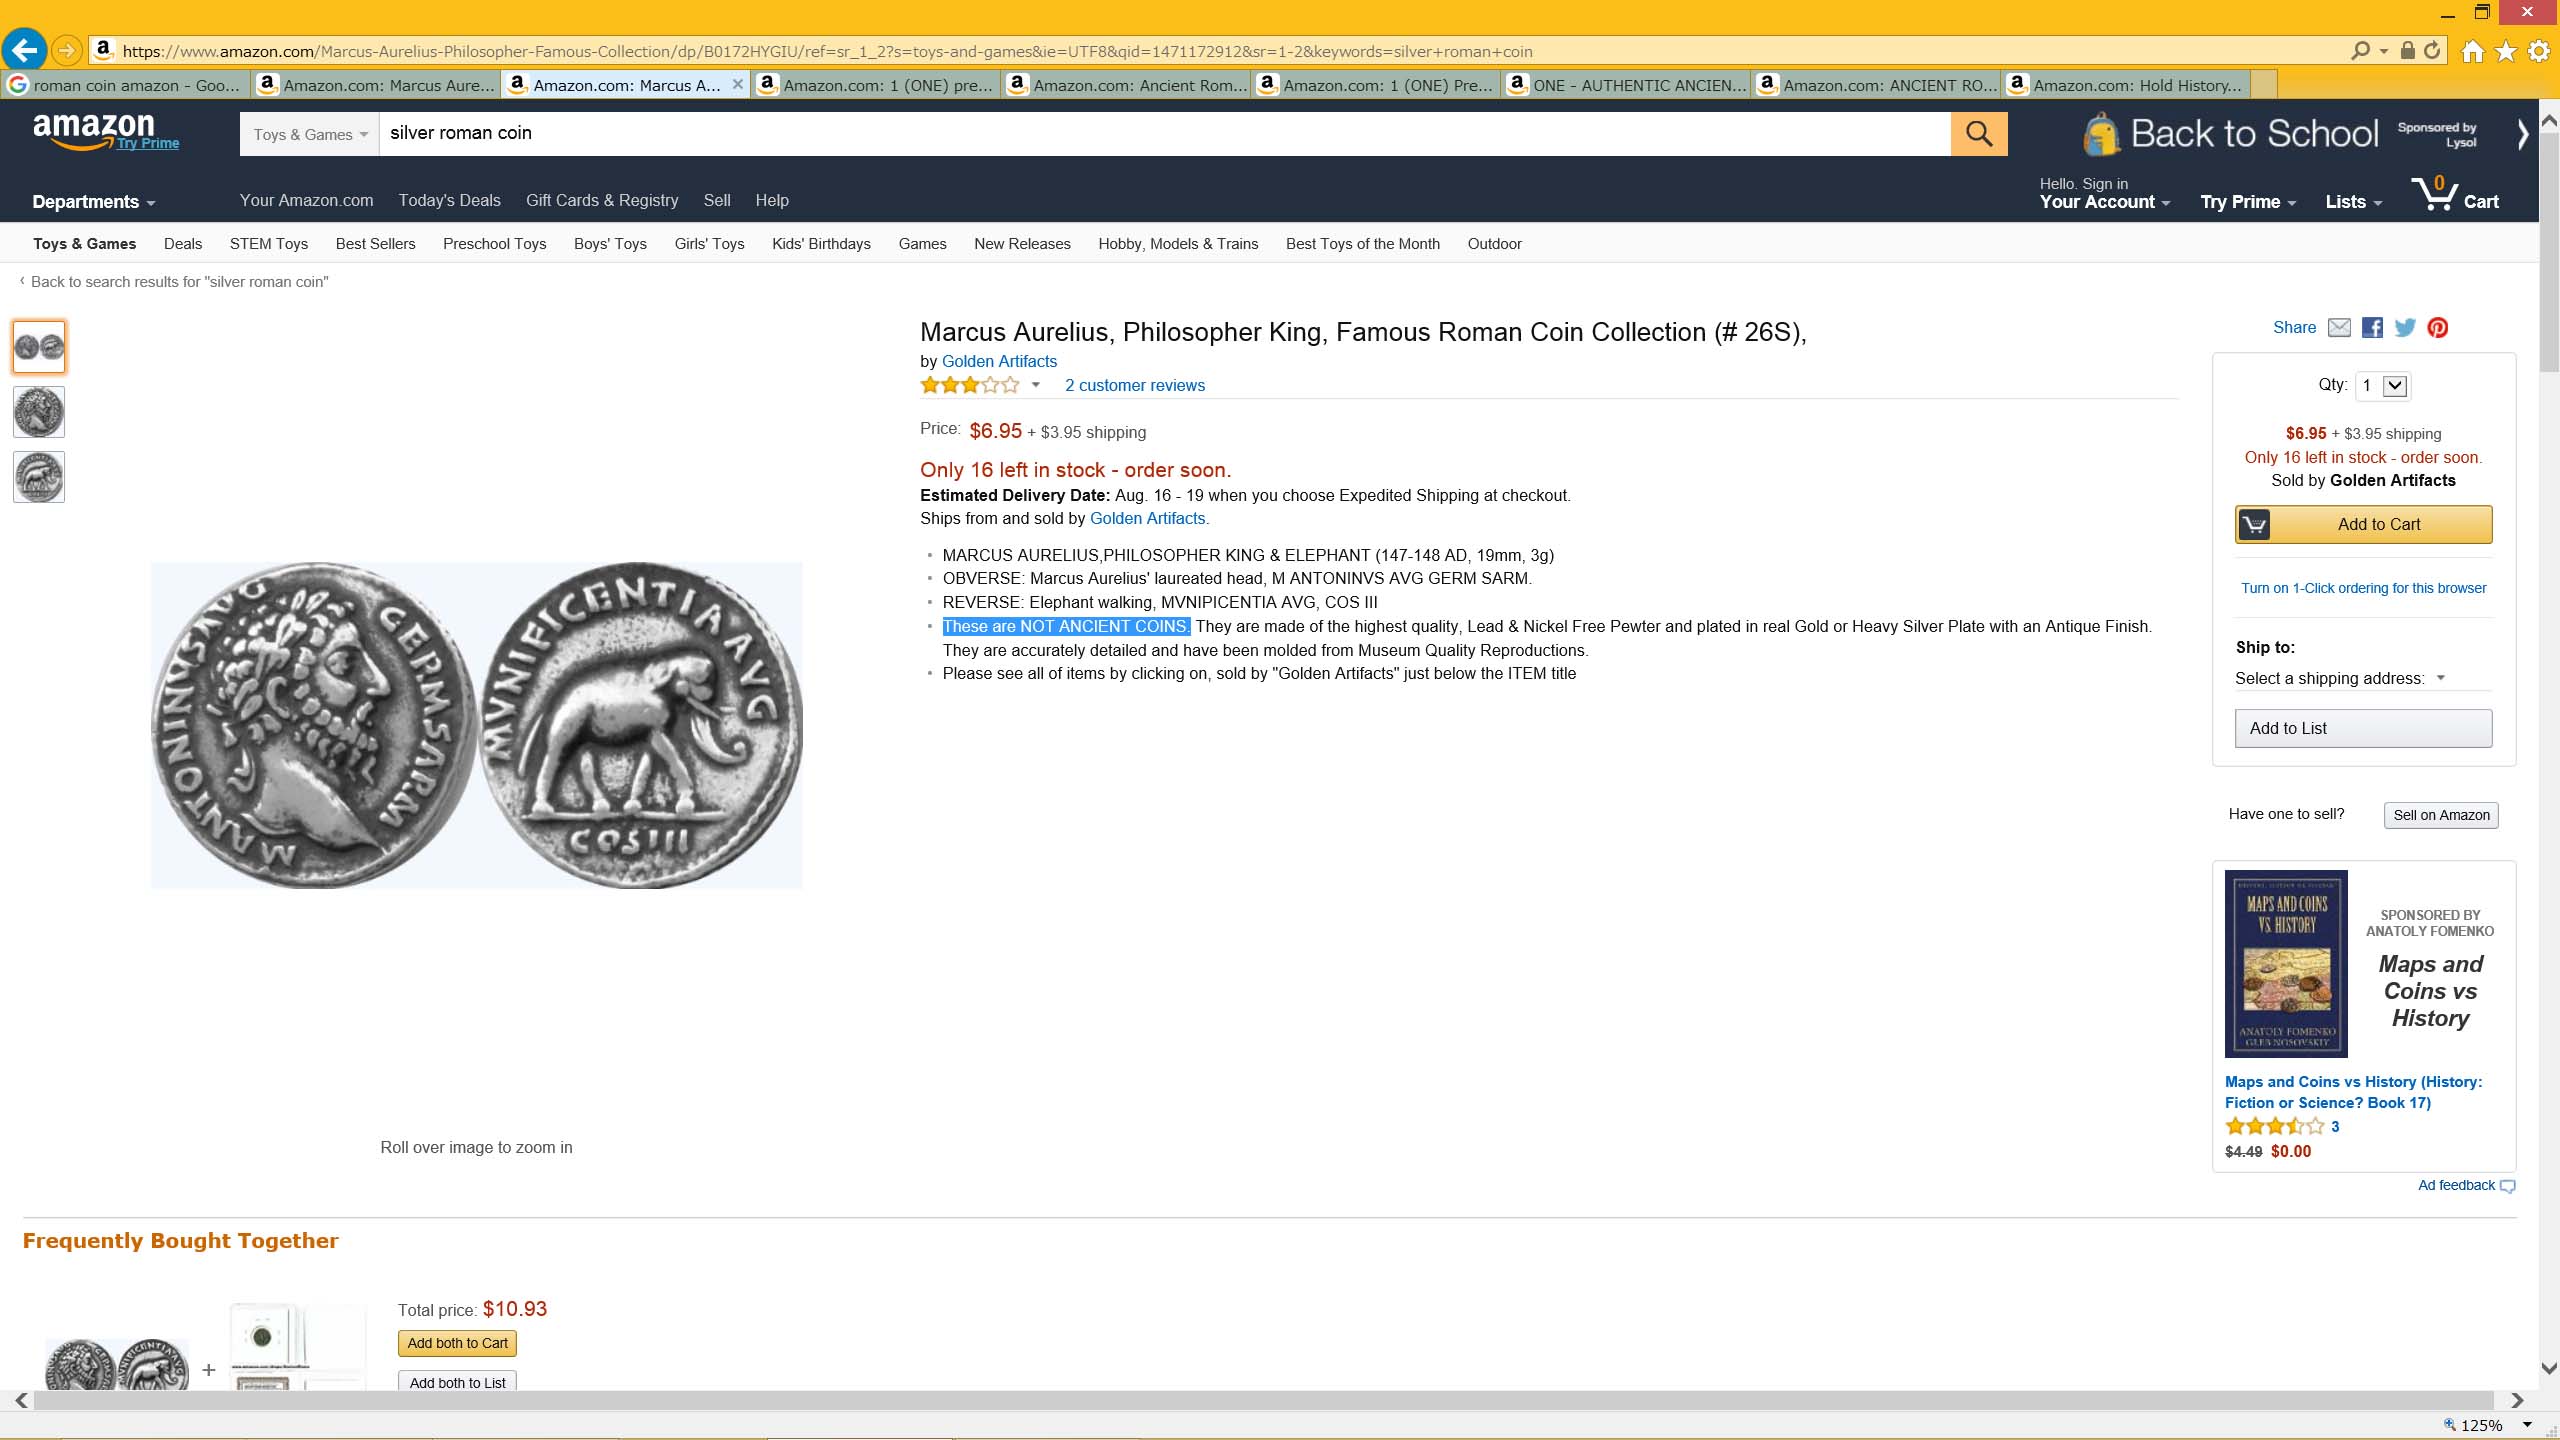Click the address bar padlock icon
The width and height of the screenshot is (2560, 1440).
pos(2409,50)
